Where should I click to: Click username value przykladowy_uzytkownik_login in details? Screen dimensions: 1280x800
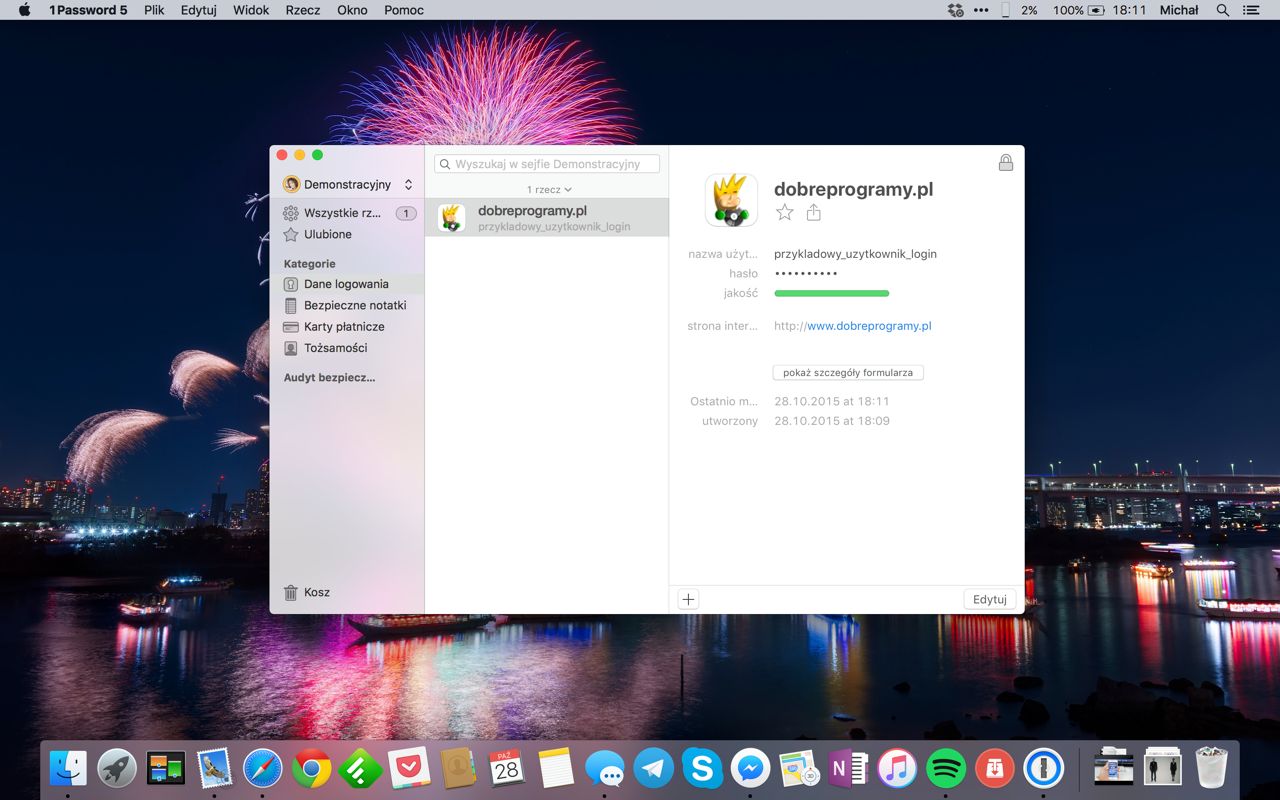coord(855,254)
